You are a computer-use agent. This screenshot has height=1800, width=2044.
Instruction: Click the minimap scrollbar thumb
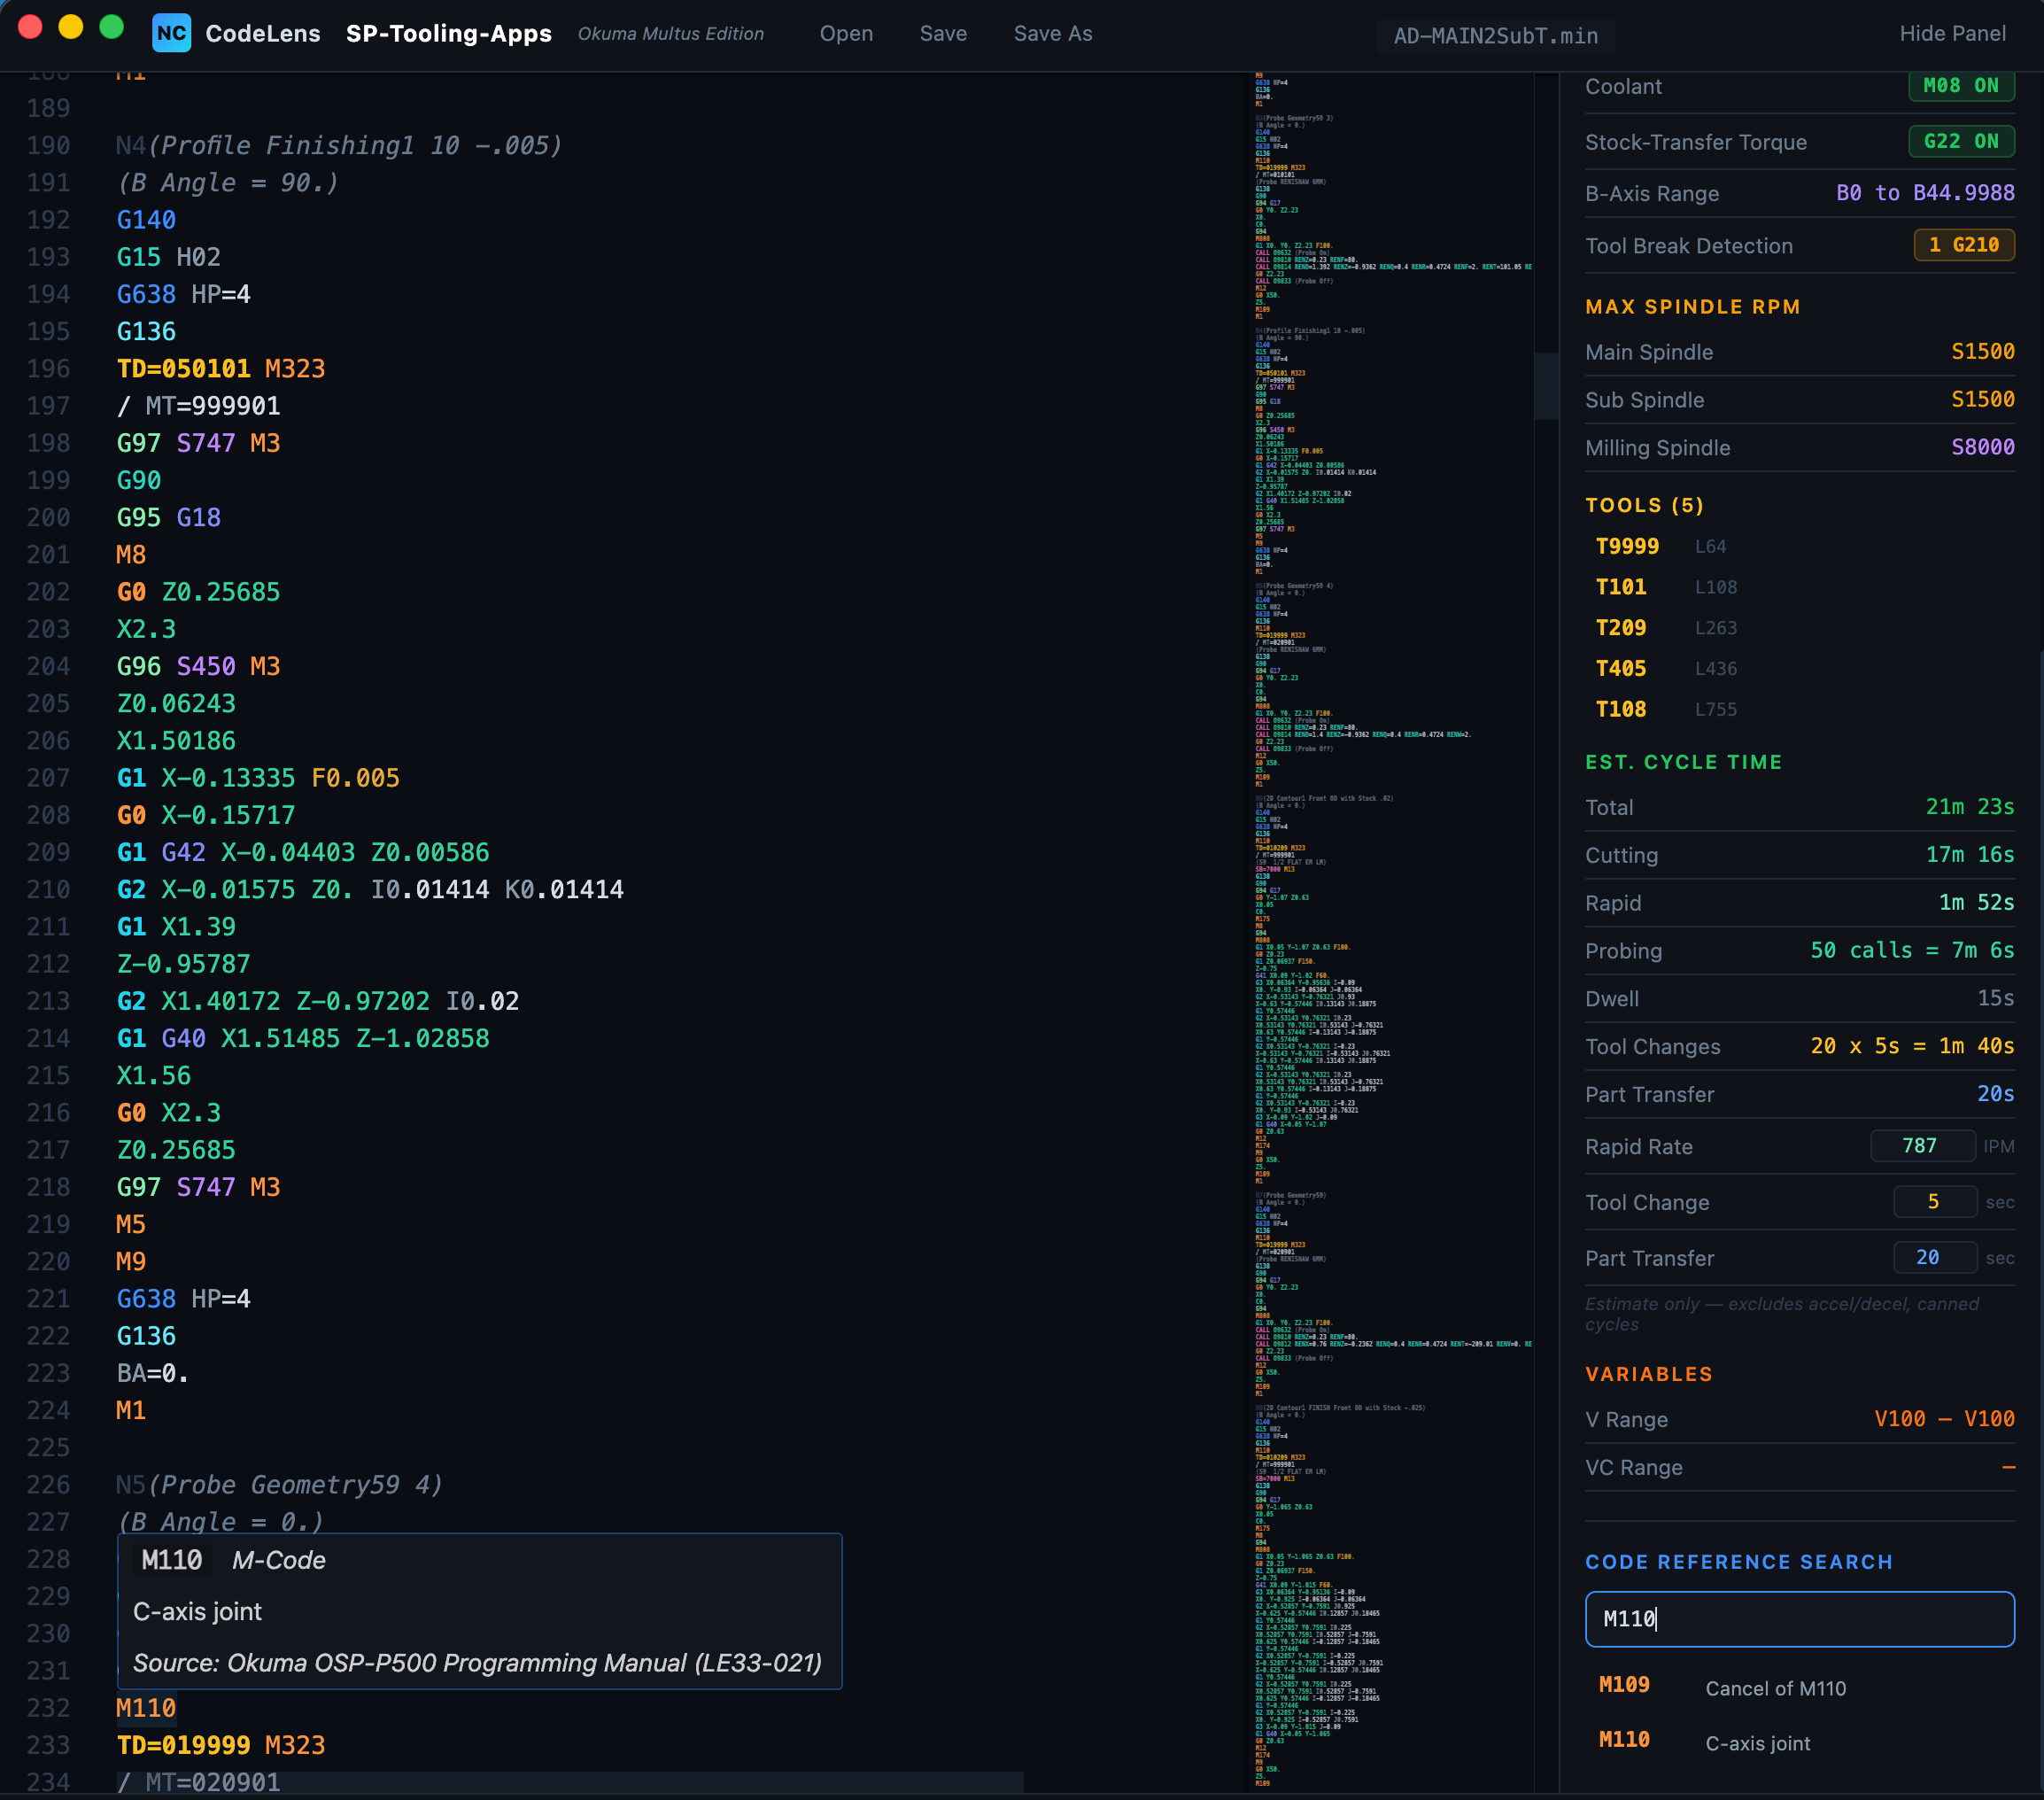click(1546, 386)
